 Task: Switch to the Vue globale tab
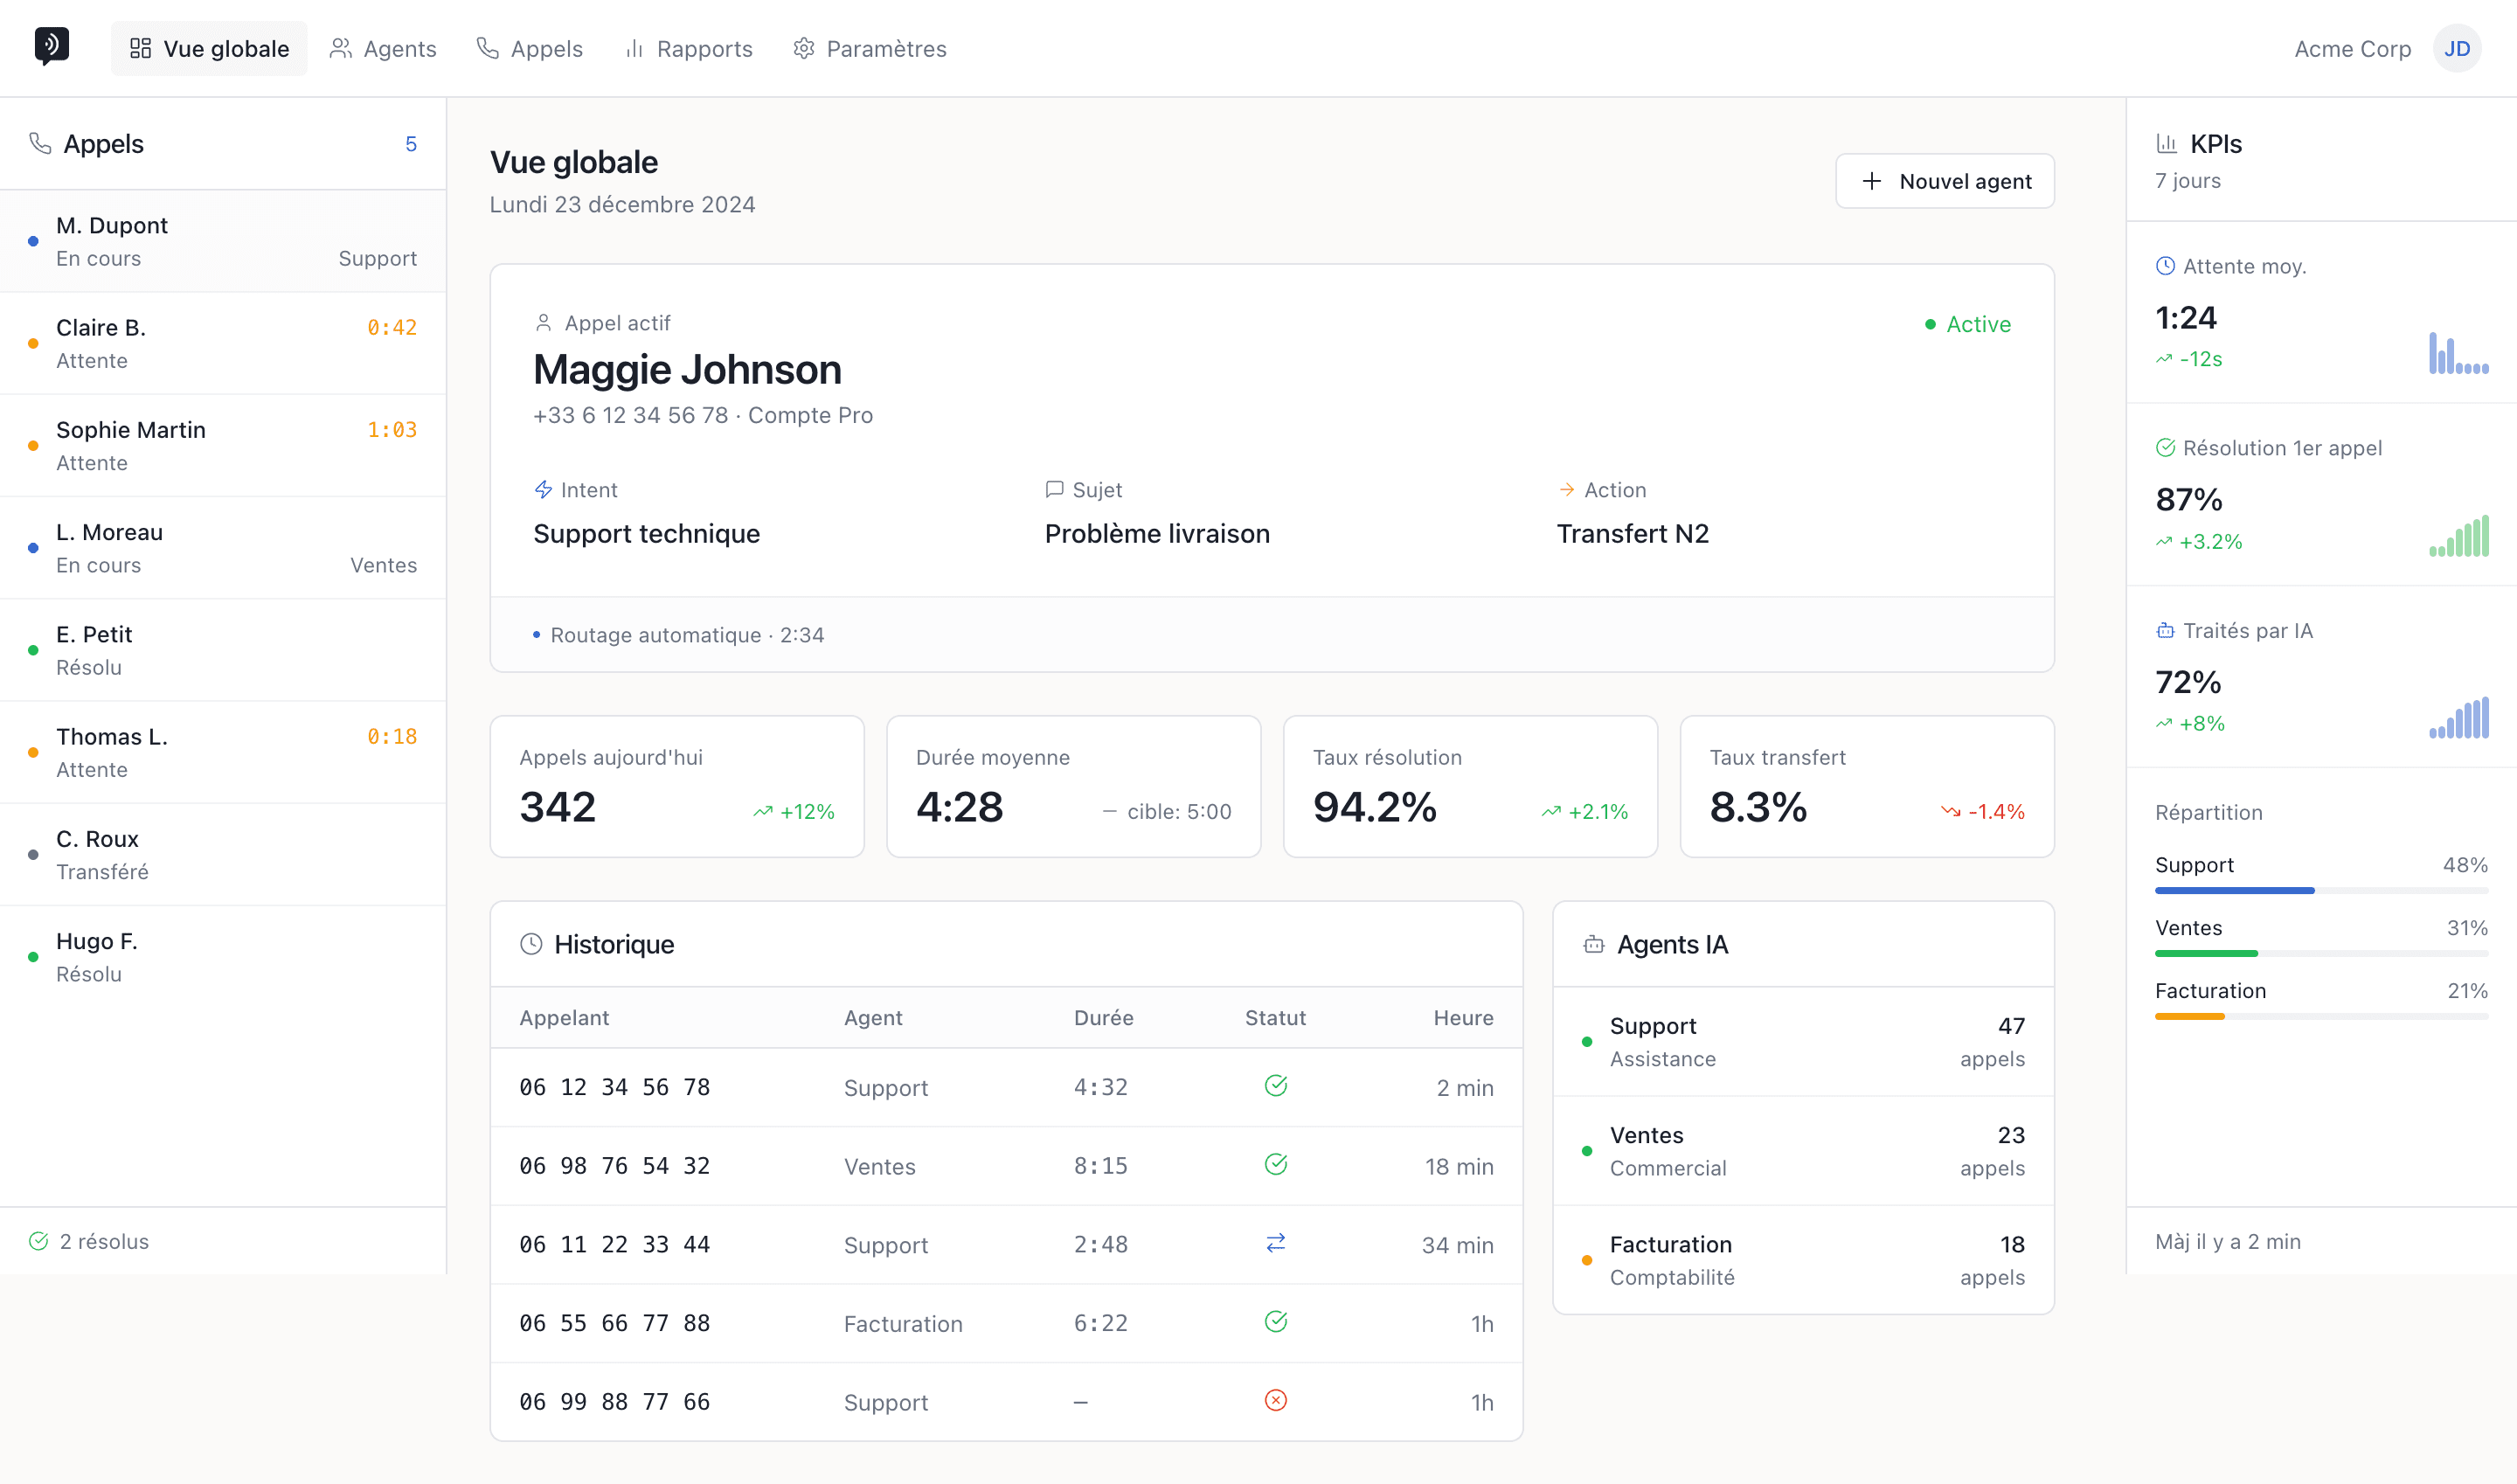tap(209, 47)
